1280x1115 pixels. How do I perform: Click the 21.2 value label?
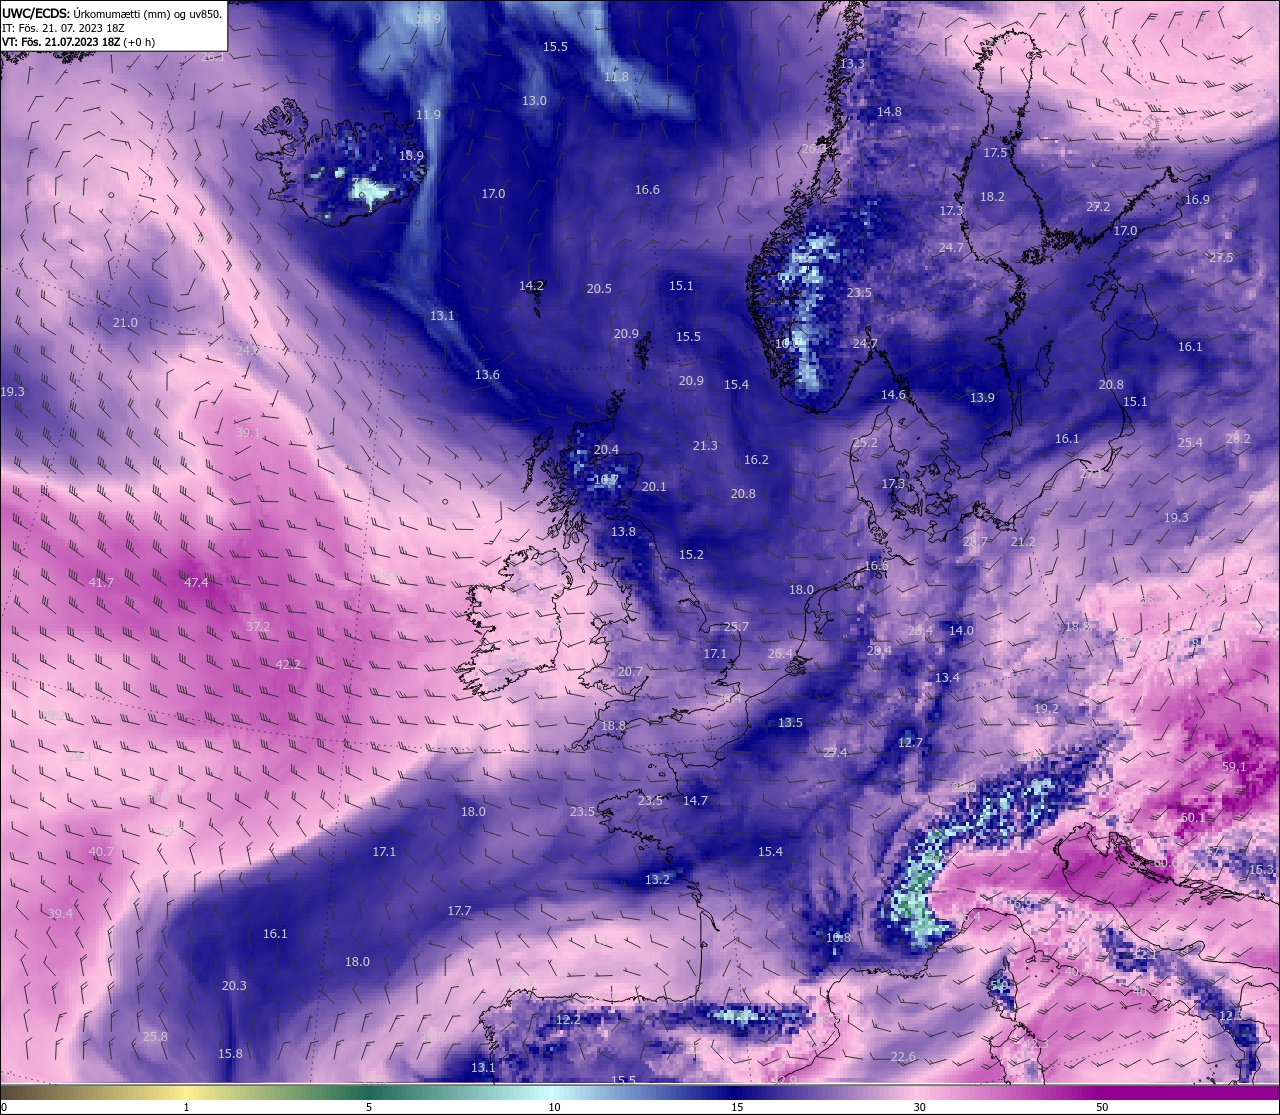(1023, 542)
